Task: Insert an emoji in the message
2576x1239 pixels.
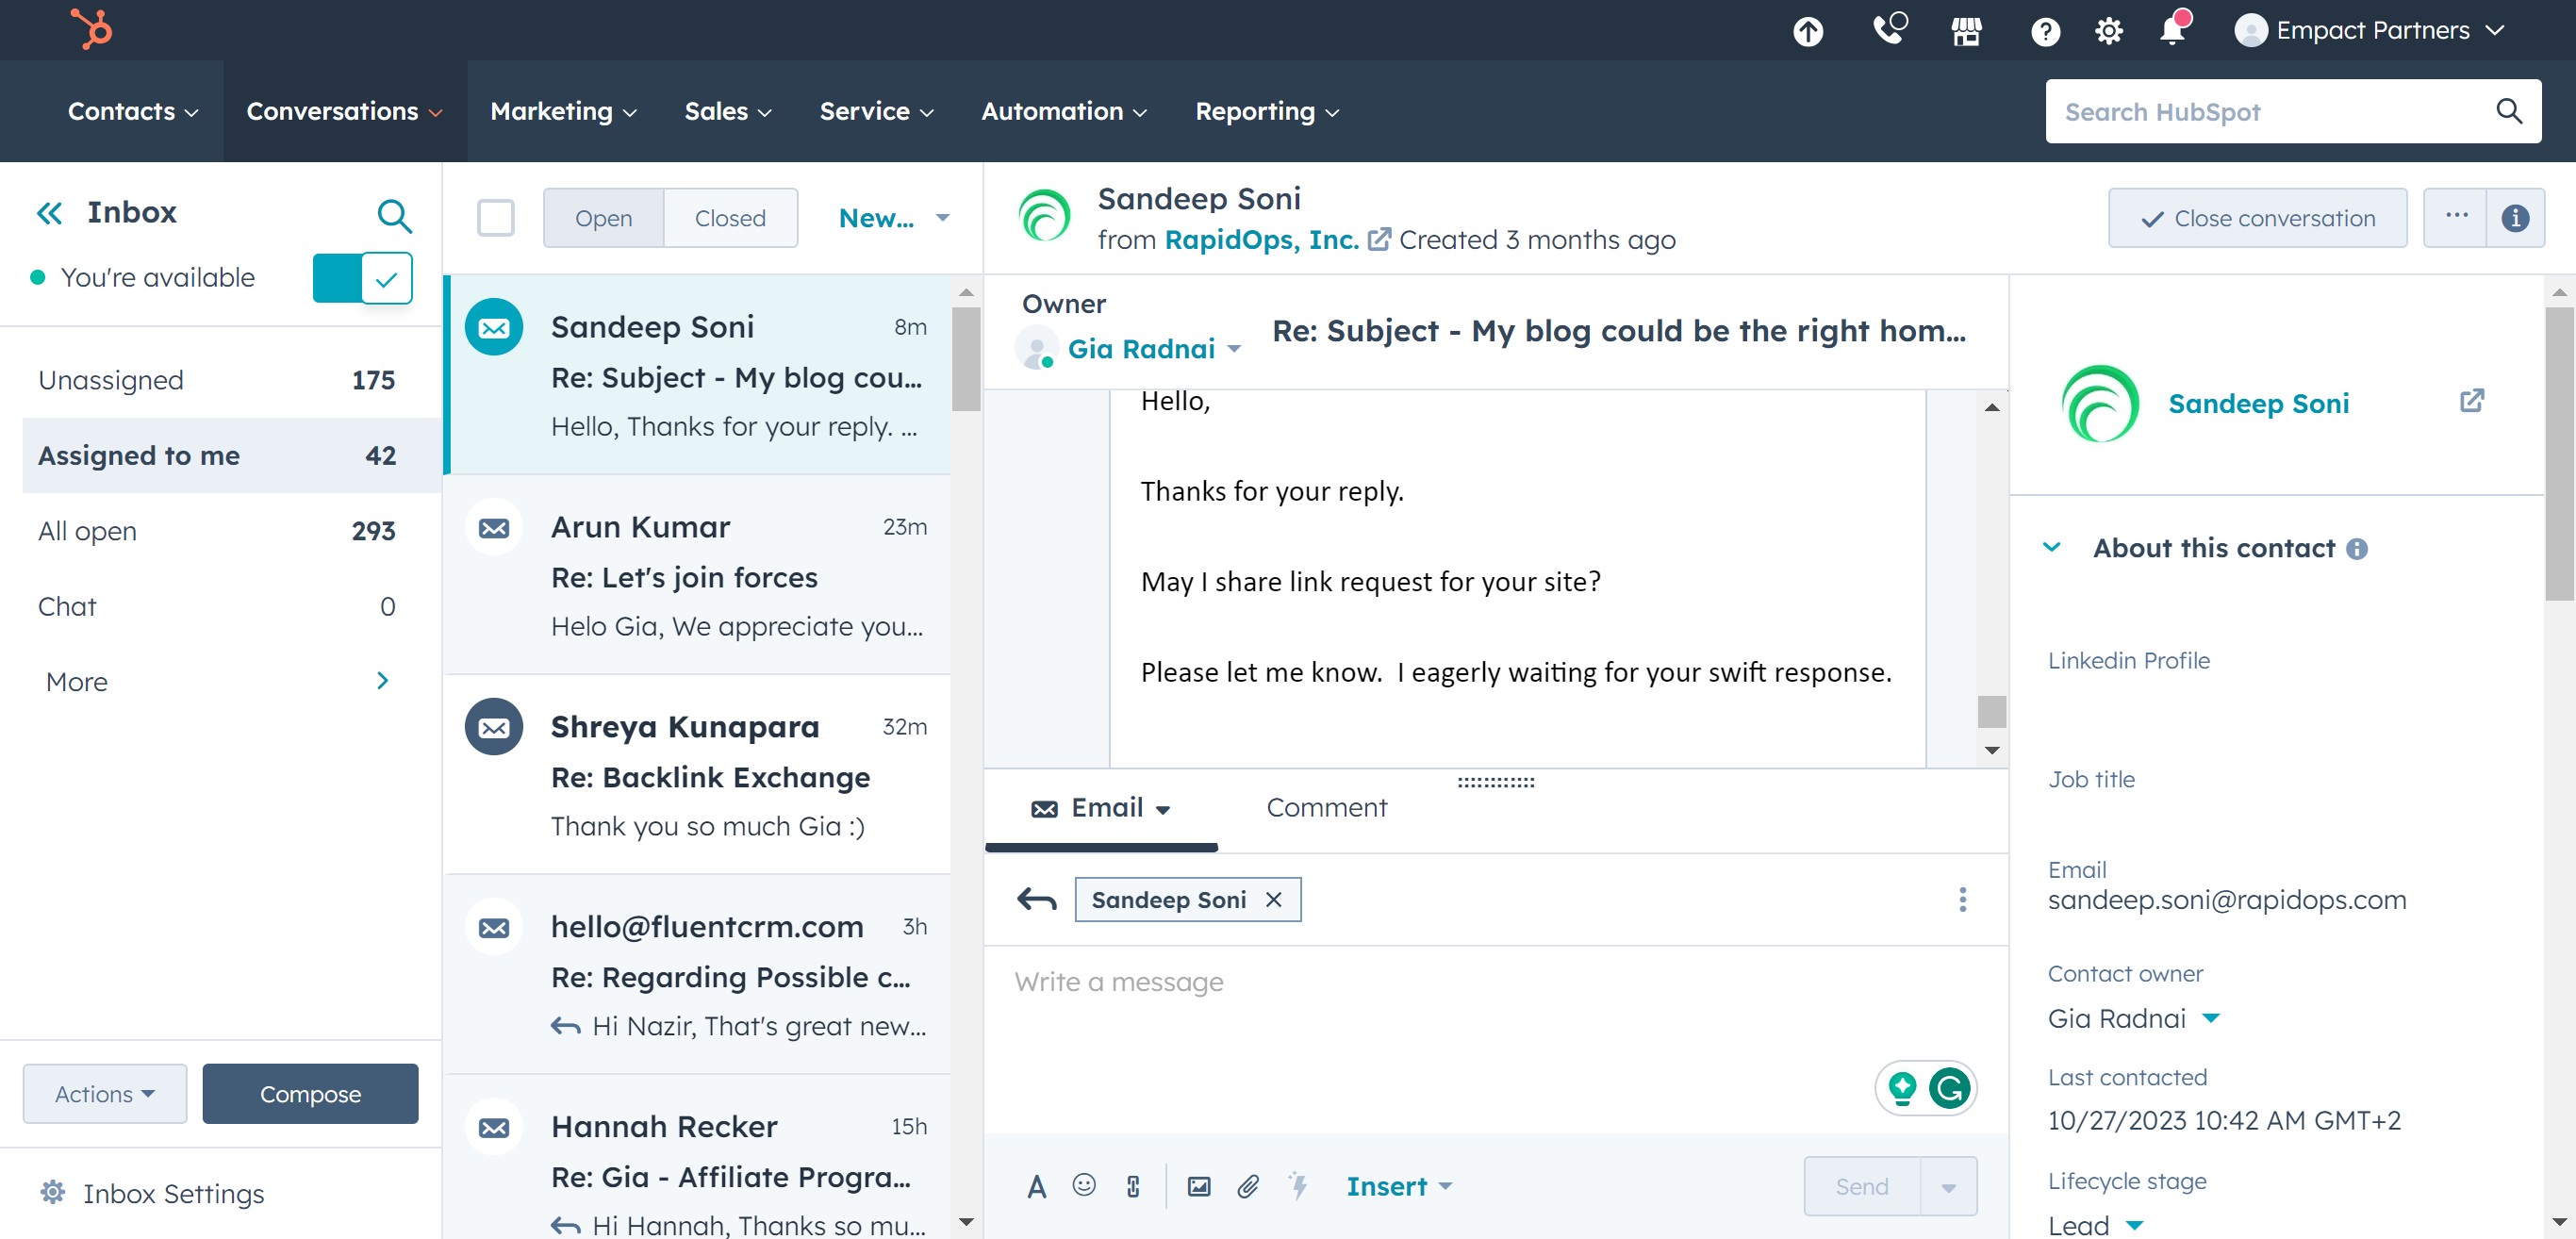Action: (1083, 1186)
